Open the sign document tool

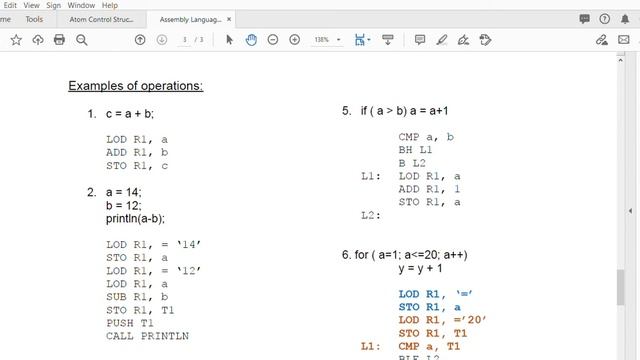(x=463, y=40)
